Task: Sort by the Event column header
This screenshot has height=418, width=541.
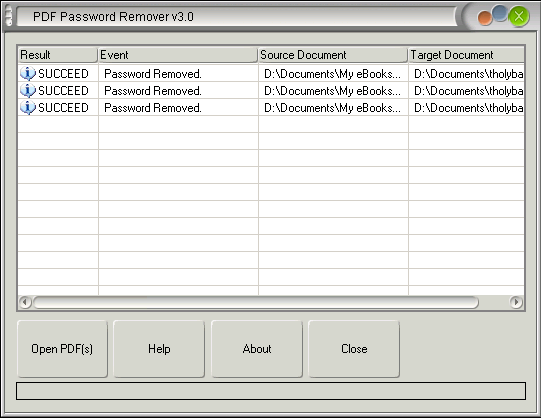Action: (x=178, y=55)
